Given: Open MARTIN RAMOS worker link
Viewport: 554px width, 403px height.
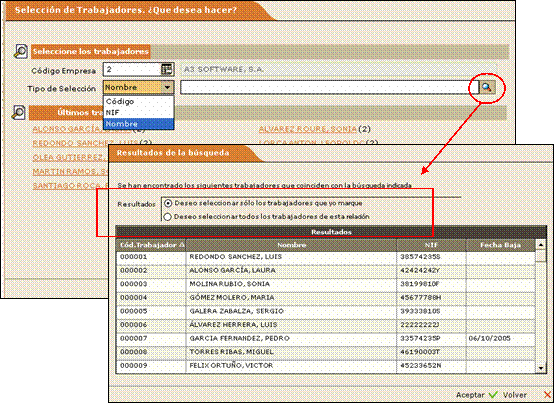Looking at the screenshot, I should coord(70,172).
